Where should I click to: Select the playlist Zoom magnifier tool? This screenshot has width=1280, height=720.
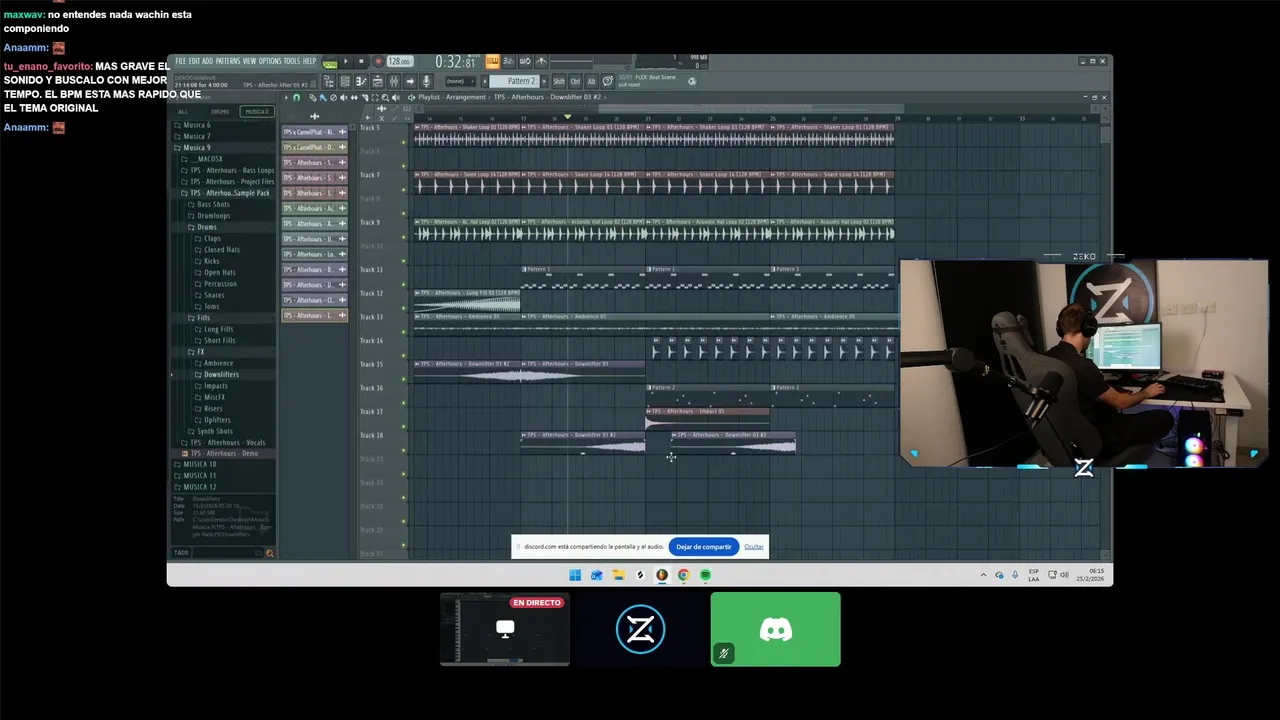point(385,97)
